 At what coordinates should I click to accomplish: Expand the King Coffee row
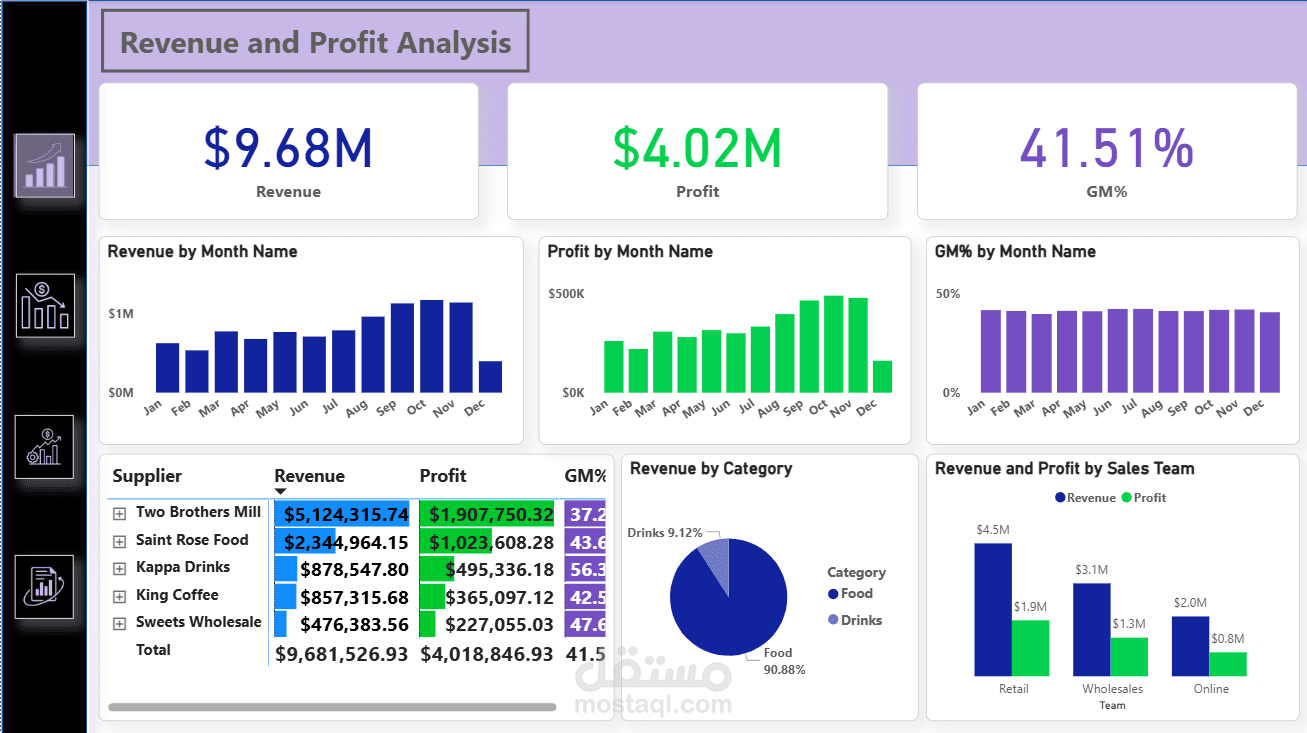[x=119, y=594]
